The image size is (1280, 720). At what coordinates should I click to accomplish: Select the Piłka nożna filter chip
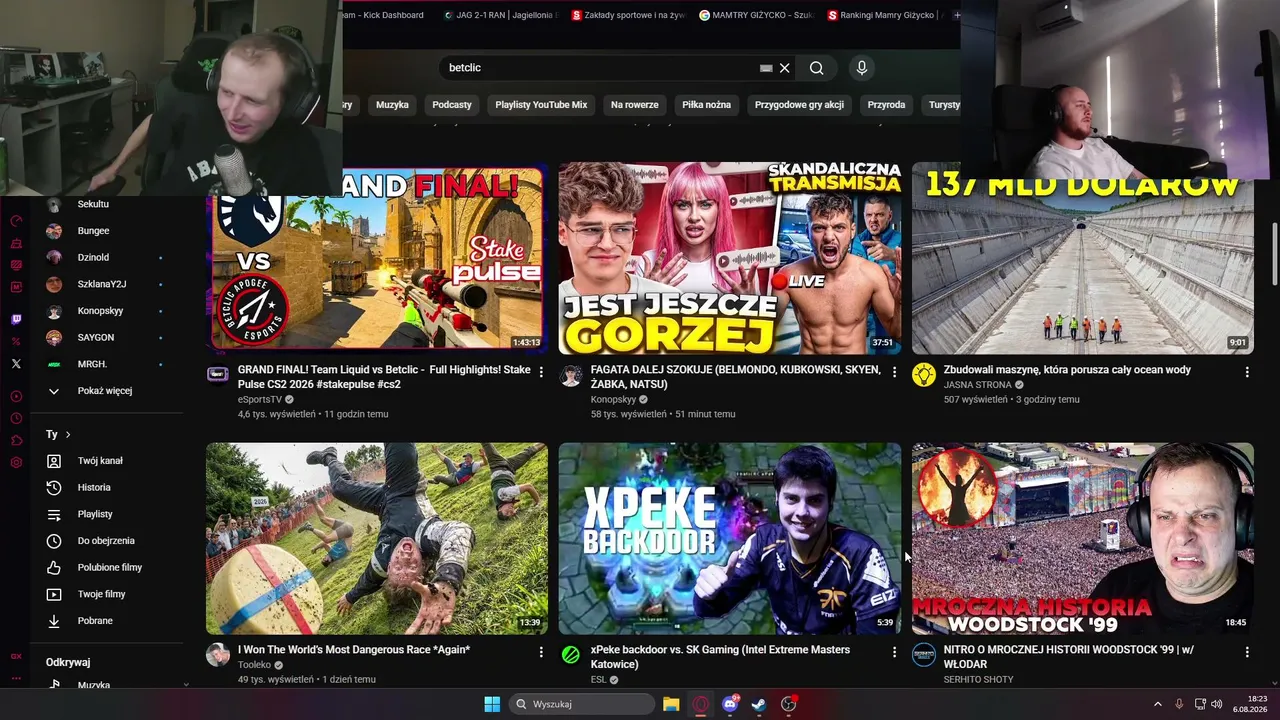(707, 105)
